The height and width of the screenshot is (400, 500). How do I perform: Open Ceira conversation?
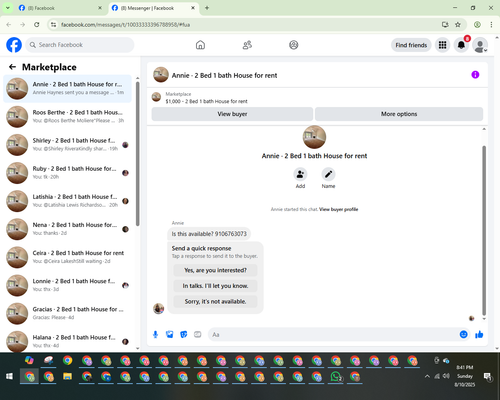click(x=67, y=257)
